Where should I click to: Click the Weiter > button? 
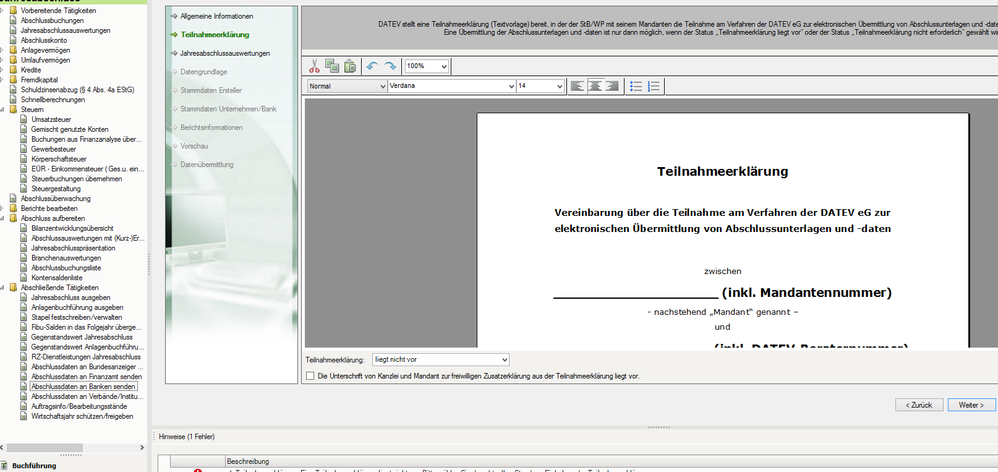point(971,405)
